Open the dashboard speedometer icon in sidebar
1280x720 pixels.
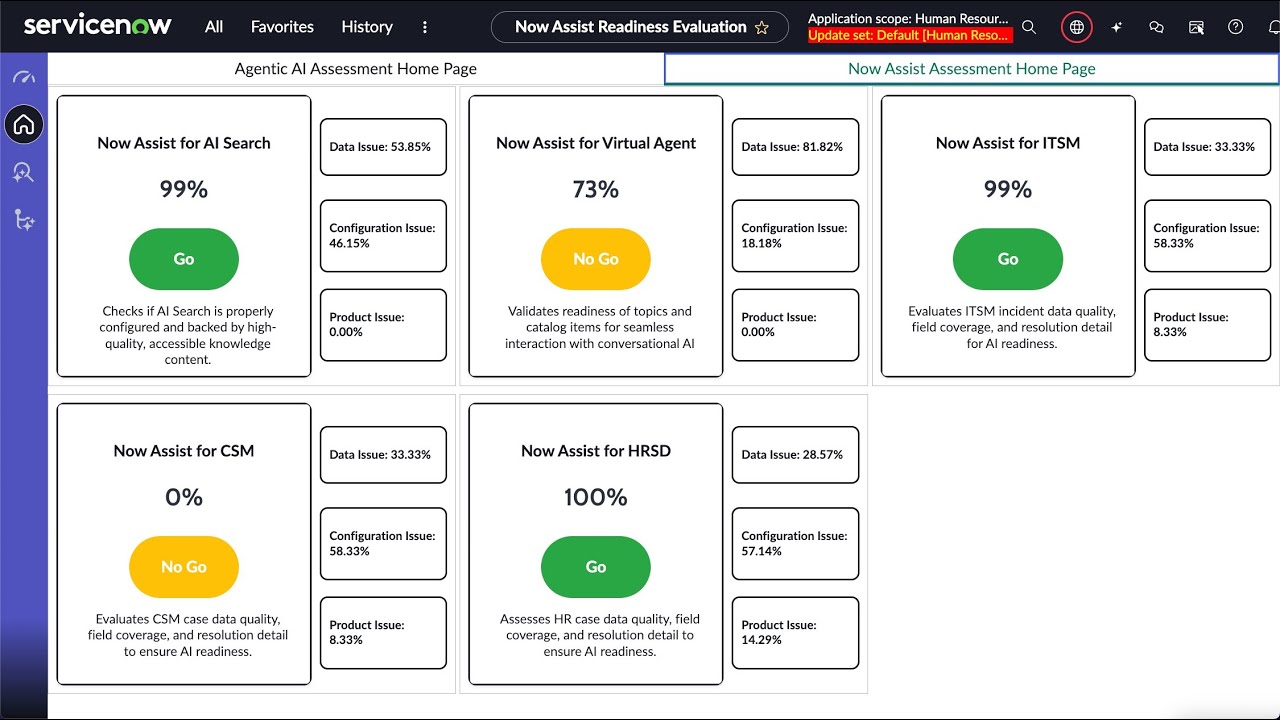click(x=24, y=75)
